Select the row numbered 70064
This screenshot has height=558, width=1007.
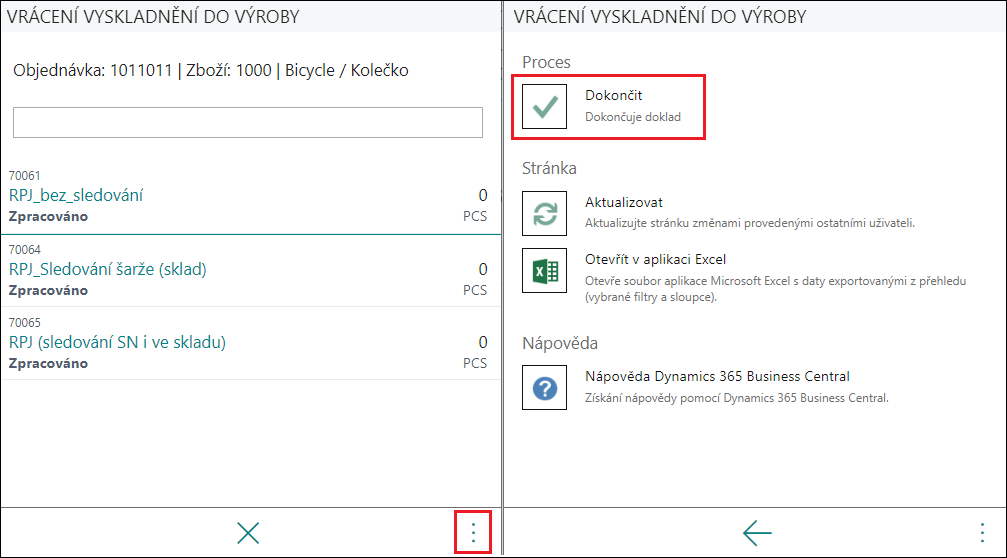pyautogui.click(x=250, y=270)
